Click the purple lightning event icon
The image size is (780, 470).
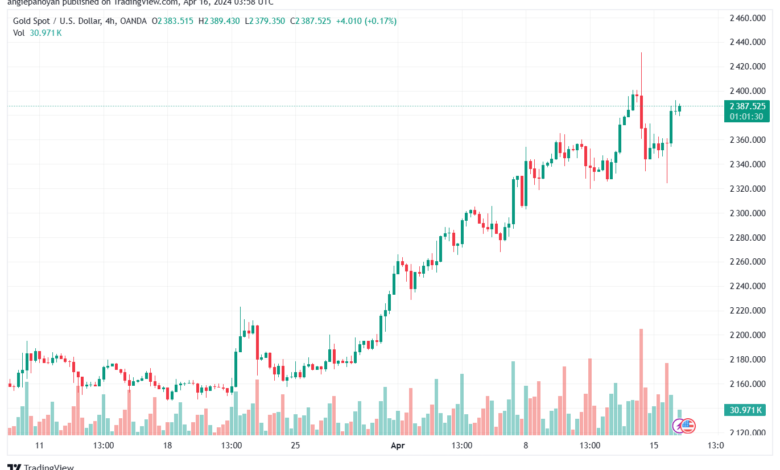click(x=678, y=426)
